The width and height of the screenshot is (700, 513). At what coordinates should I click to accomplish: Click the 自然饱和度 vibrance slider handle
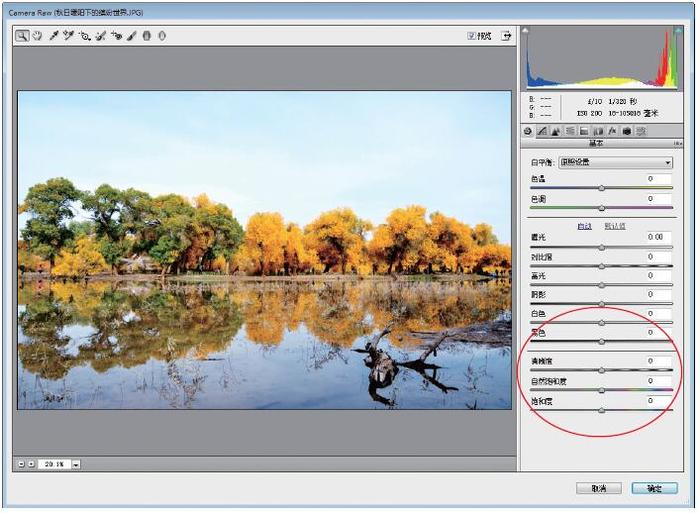click(602, 391)
